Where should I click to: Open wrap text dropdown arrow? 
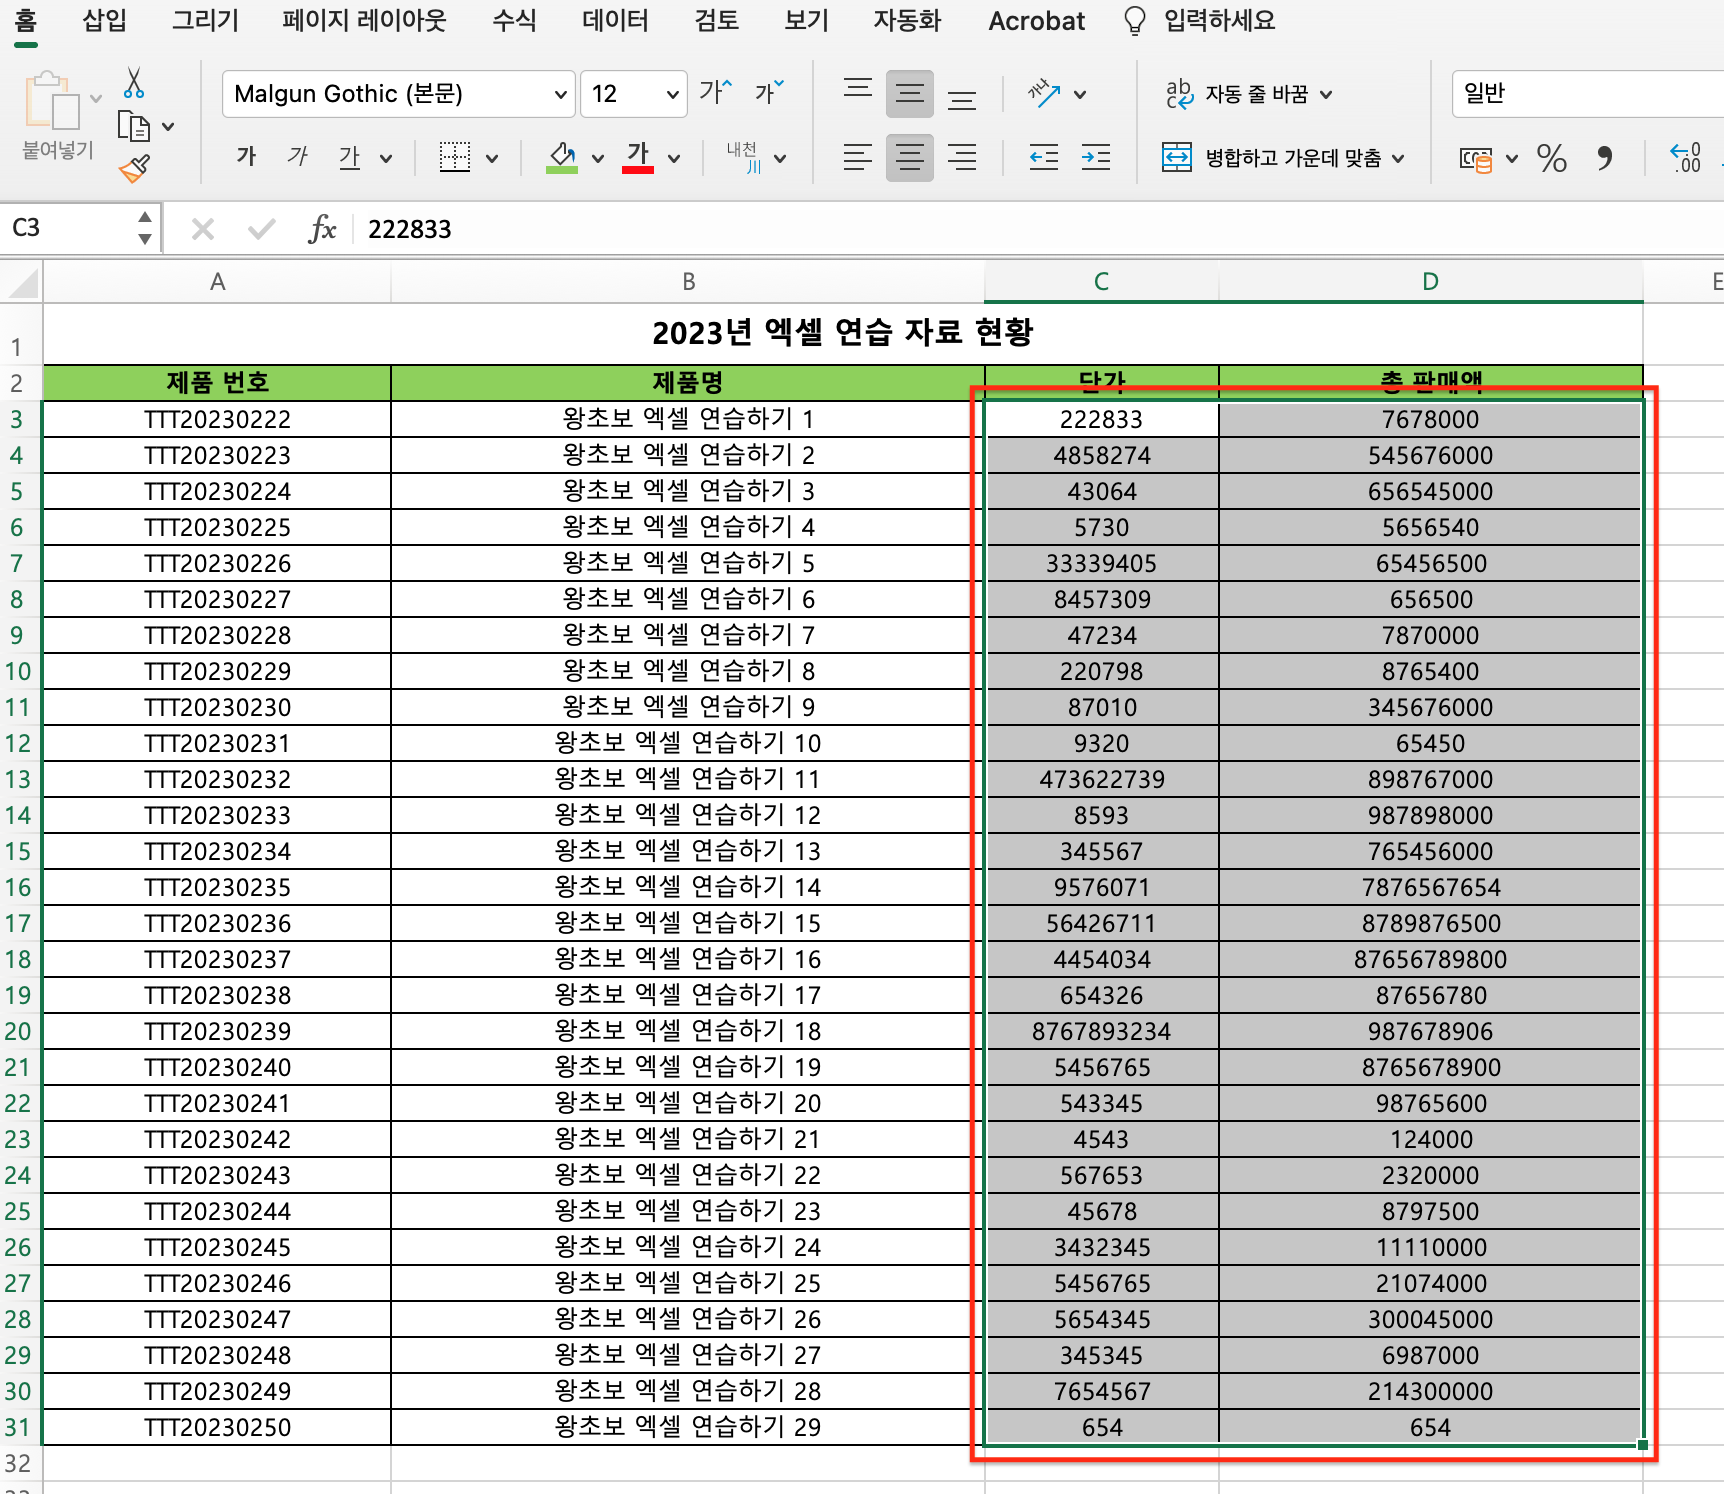1326,95
